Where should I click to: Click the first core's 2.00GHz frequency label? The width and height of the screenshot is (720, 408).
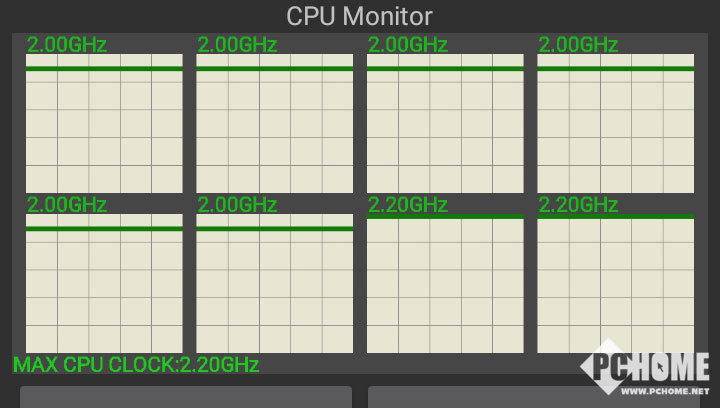click(67, 45)
